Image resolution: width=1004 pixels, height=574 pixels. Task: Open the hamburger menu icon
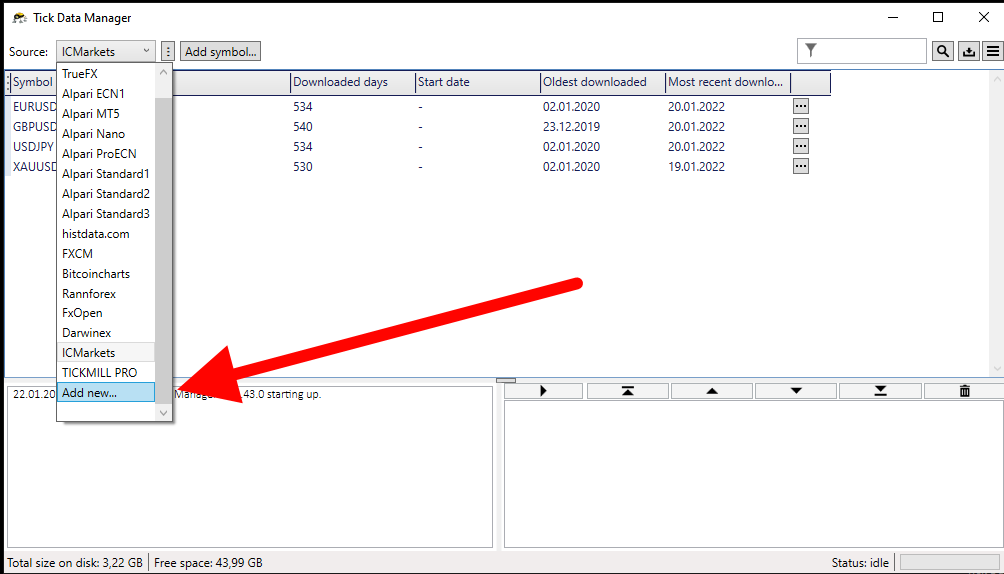point(992,51)
